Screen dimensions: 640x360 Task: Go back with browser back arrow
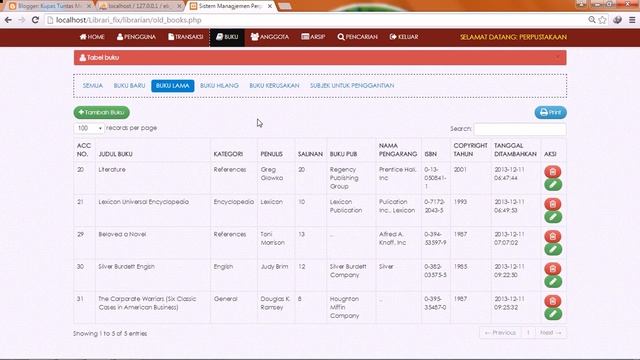tap(8, 20)
